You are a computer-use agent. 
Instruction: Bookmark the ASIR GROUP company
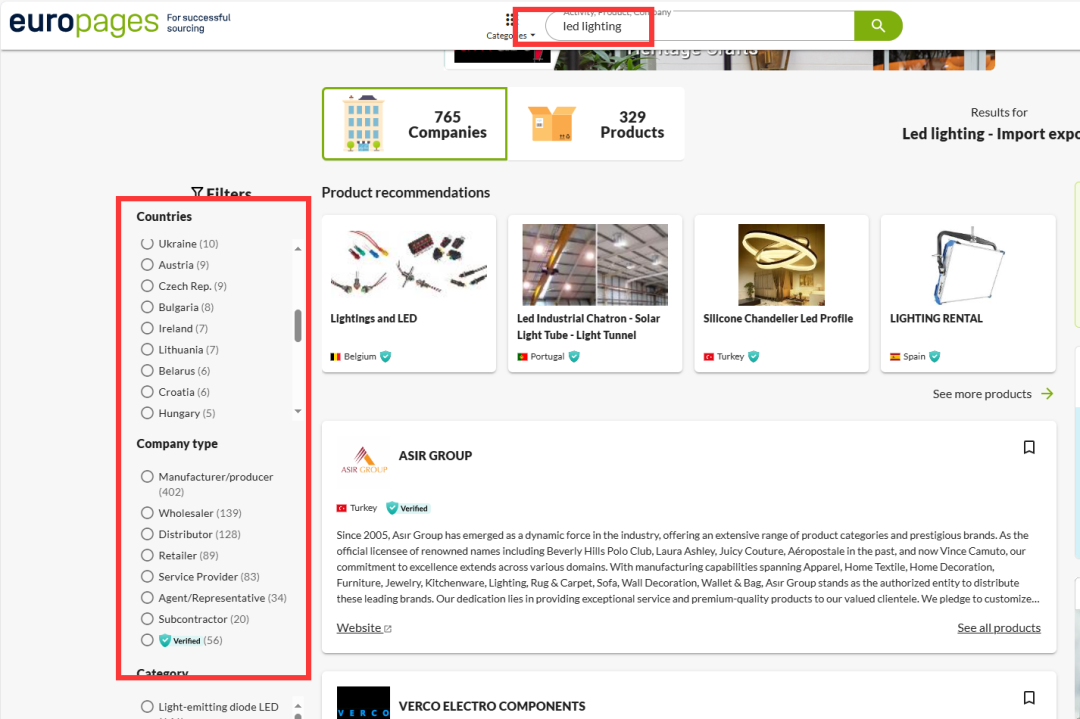pyautogui.click(x=1029, y=447)
